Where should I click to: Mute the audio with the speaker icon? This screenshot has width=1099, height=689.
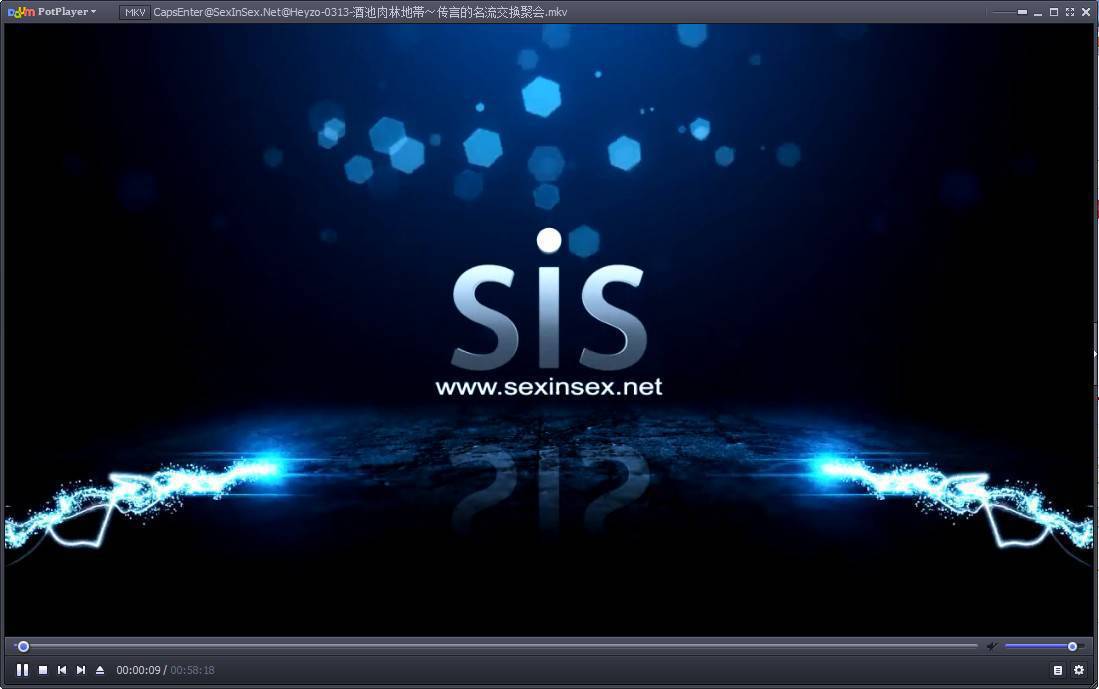pos(991,646)
